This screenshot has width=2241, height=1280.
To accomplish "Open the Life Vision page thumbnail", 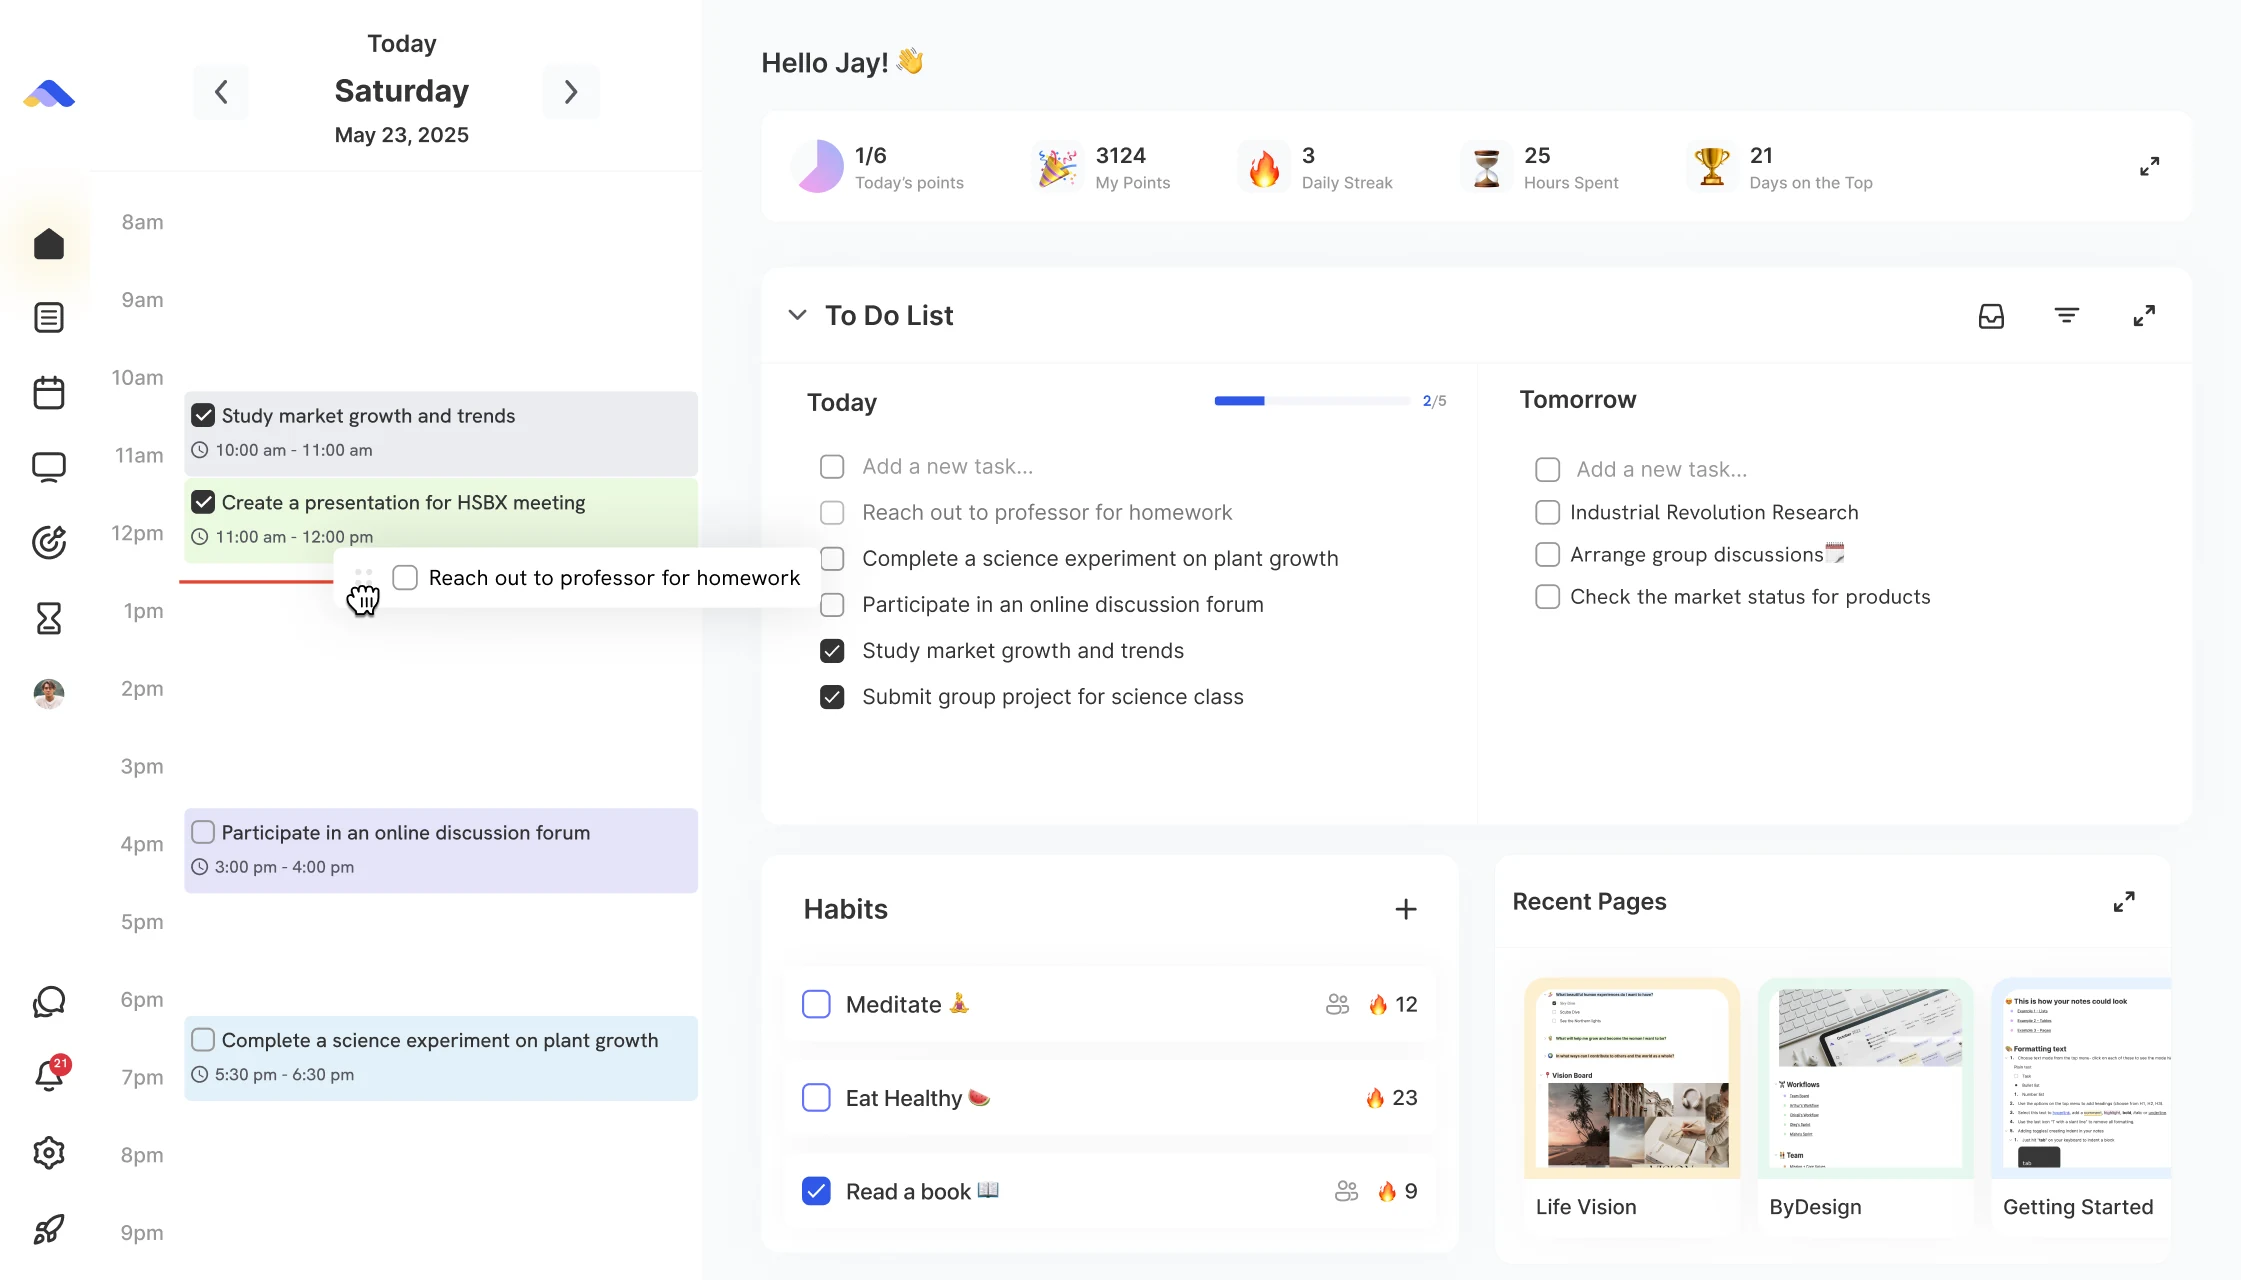I will pos(1632,1078).
